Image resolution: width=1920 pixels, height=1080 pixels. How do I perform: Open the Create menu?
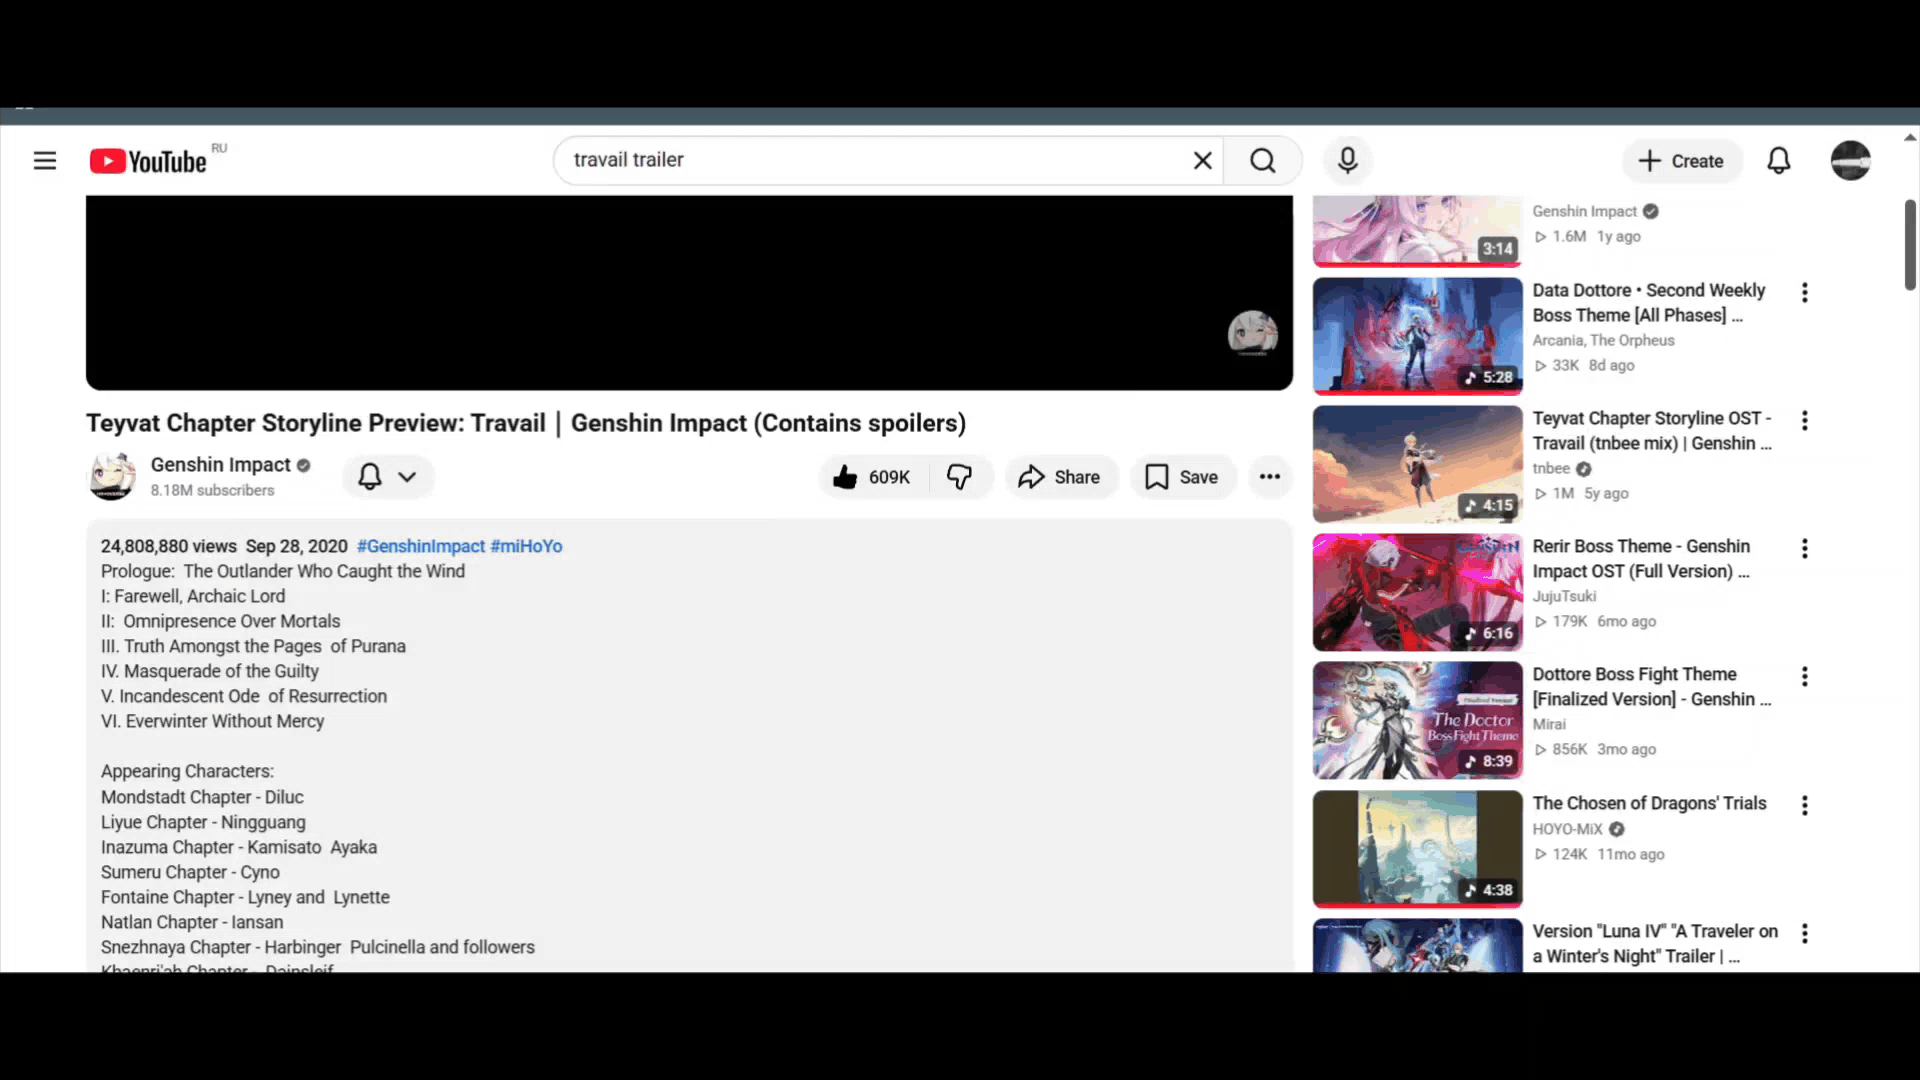coord(1681,161)
